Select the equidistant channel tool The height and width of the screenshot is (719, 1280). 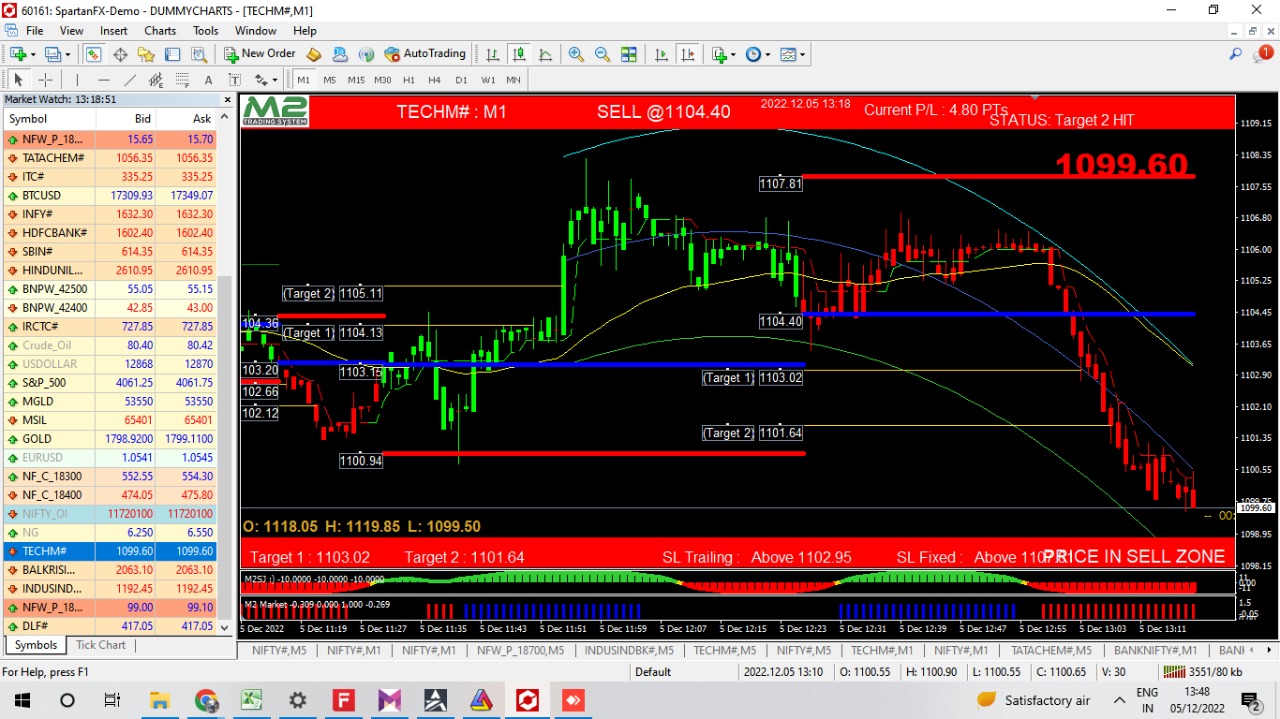tap(156, 79)
